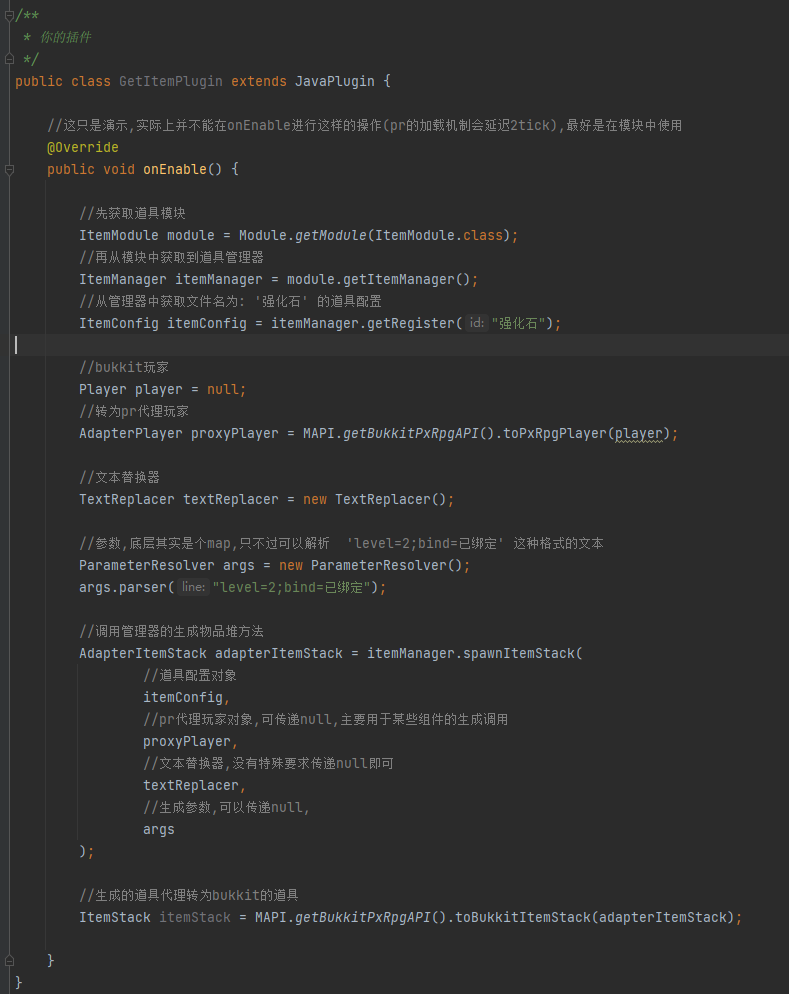Click the underlined player argument
Viewport: 789px width, 994px height.
tap(638, 434)
